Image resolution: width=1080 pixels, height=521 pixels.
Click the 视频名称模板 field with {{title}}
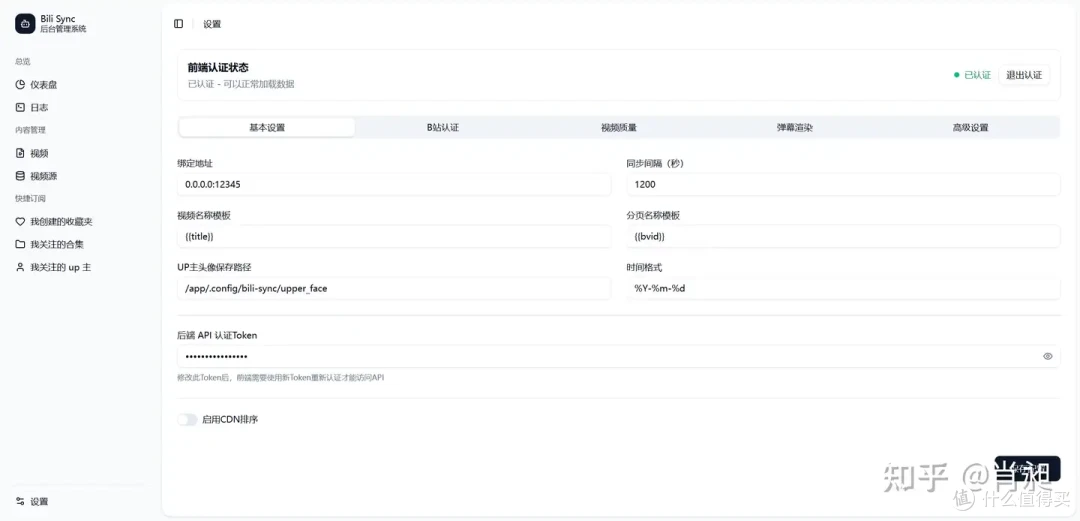point(394,236)
